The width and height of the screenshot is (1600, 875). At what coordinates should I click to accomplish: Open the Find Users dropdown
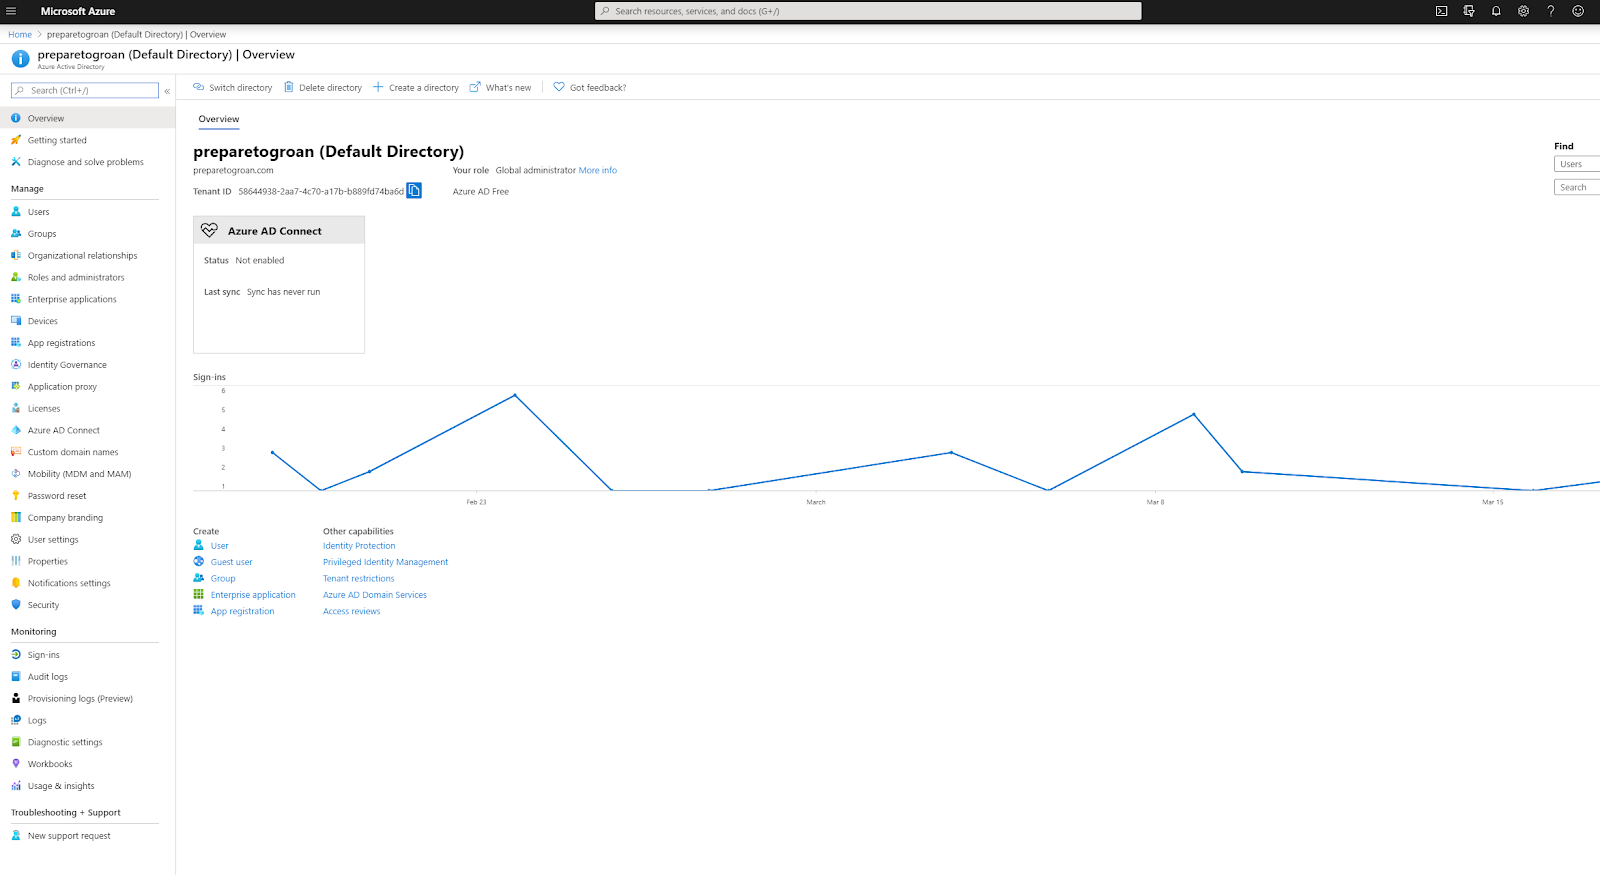pos(1577,164)
